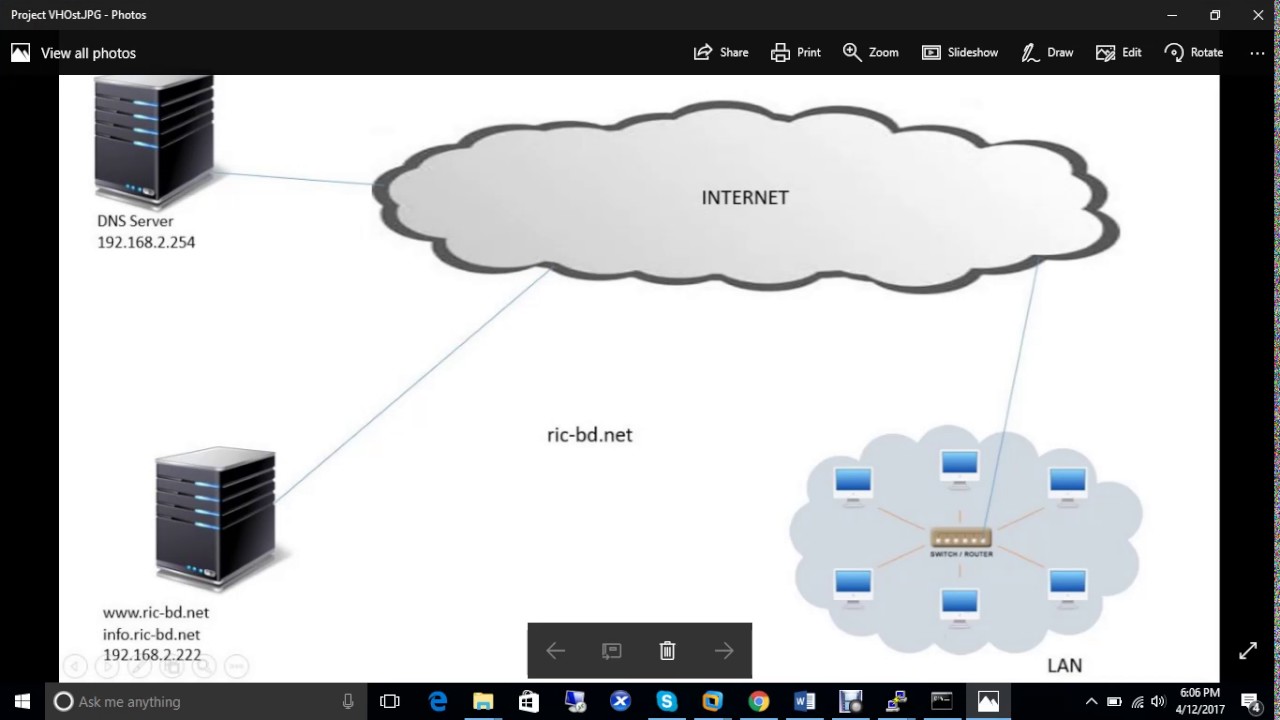Toggle full screen with diagonal arrows icon
The width and height of the screenshot is (1280, 720).
pyautogui.click(x=1248, y=651)
